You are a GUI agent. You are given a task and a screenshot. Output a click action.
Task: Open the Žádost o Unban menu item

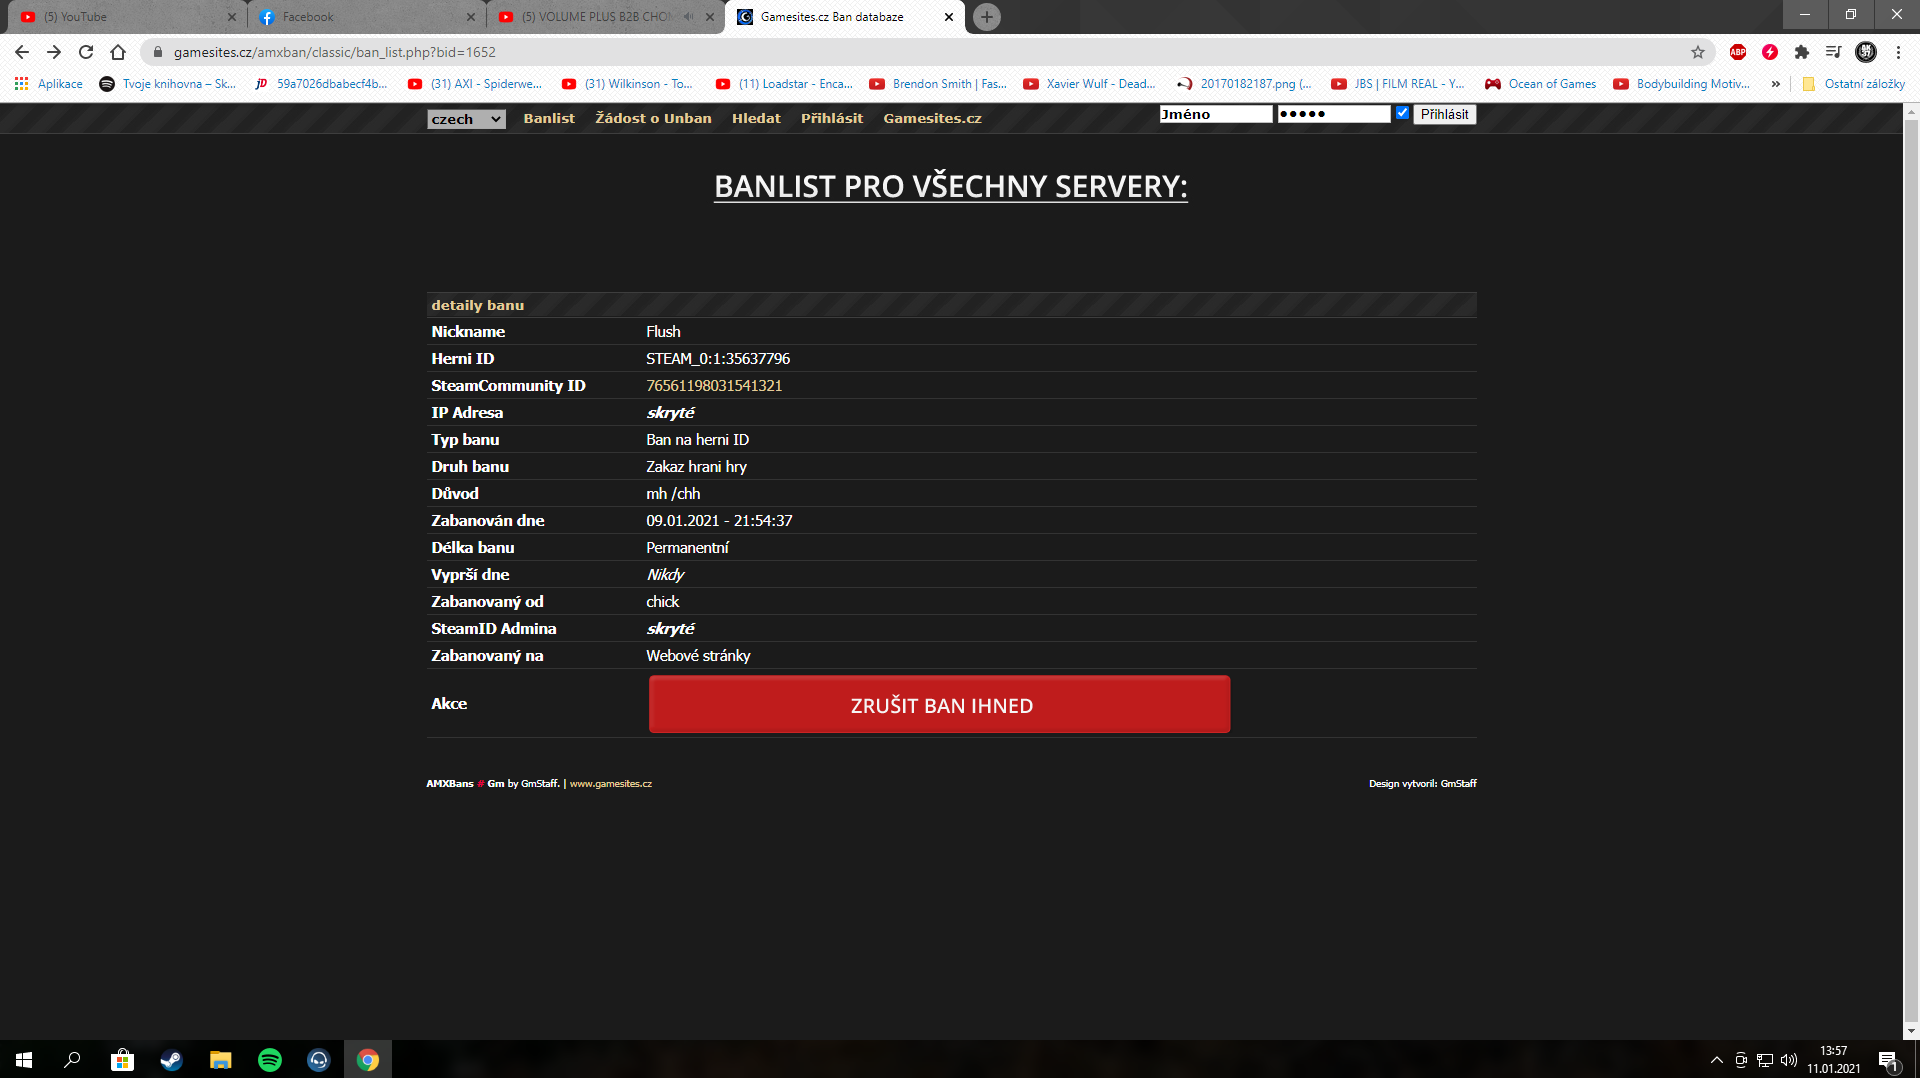click(653, 118)
